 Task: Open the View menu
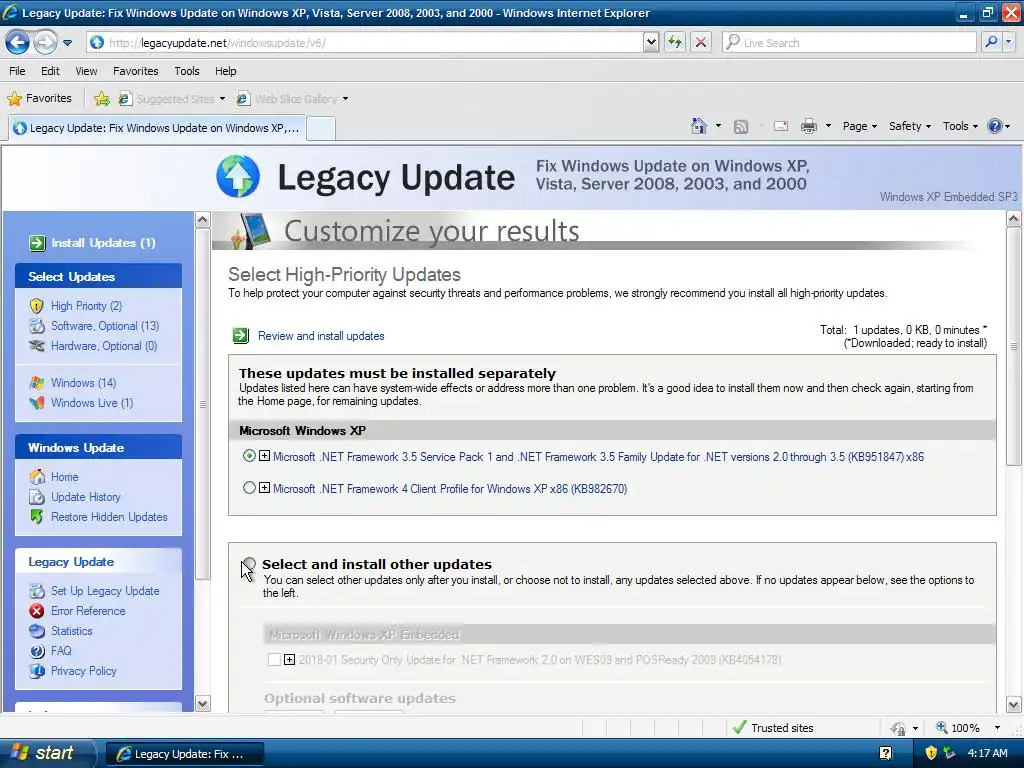(x=86, y=71)
